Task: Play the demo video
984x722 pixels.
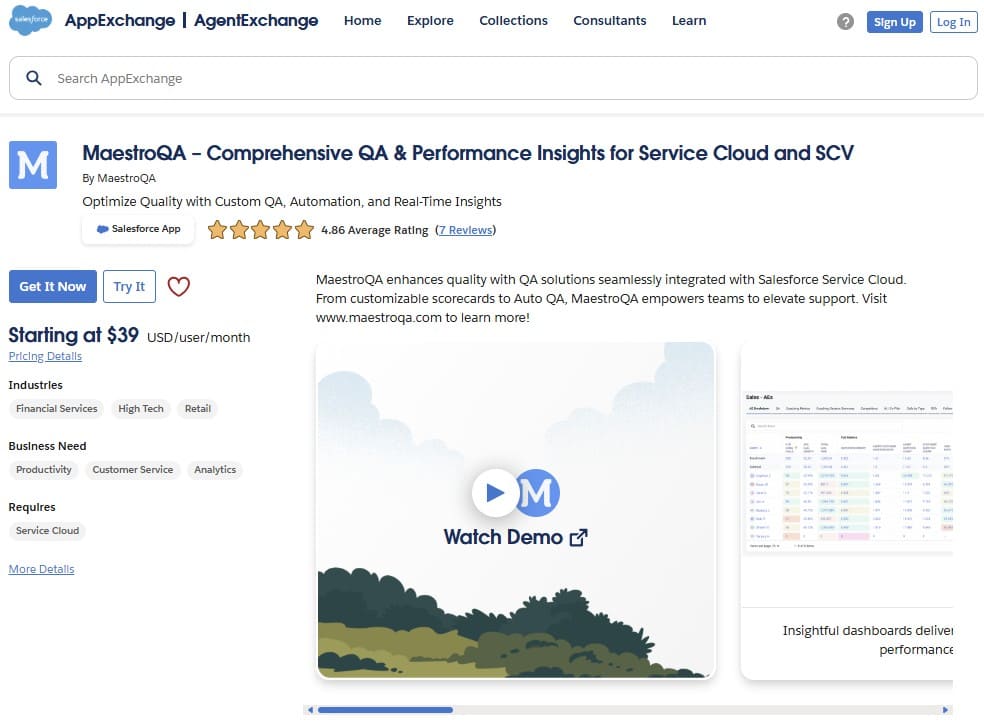Action: (x=495, y=493)
